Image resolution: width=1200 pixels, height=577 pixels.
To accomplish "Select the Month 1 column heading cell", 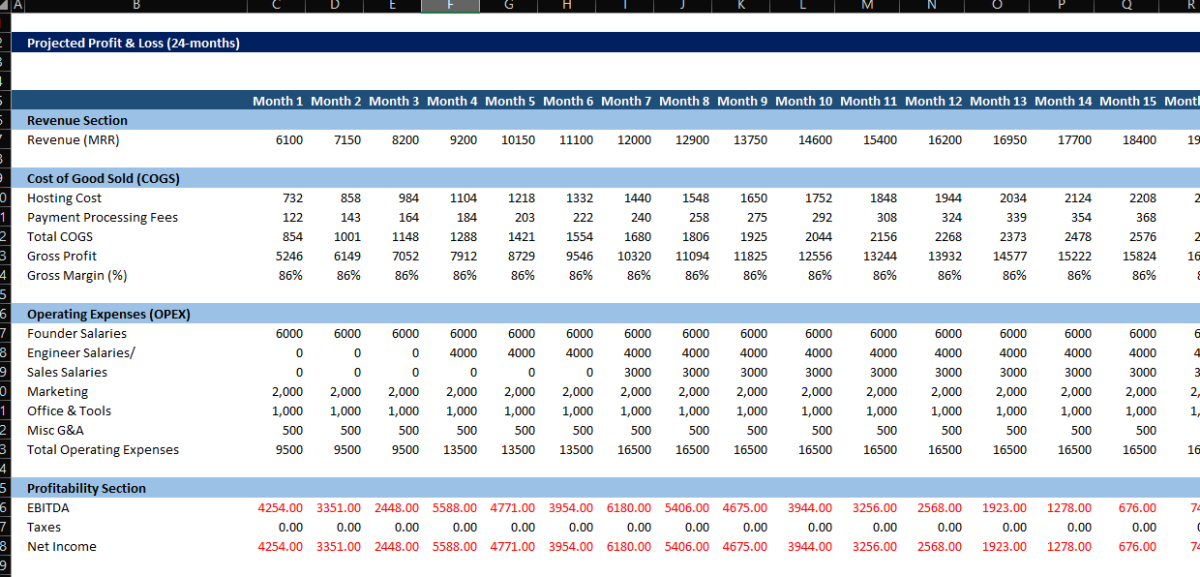I will click(277, 101).
